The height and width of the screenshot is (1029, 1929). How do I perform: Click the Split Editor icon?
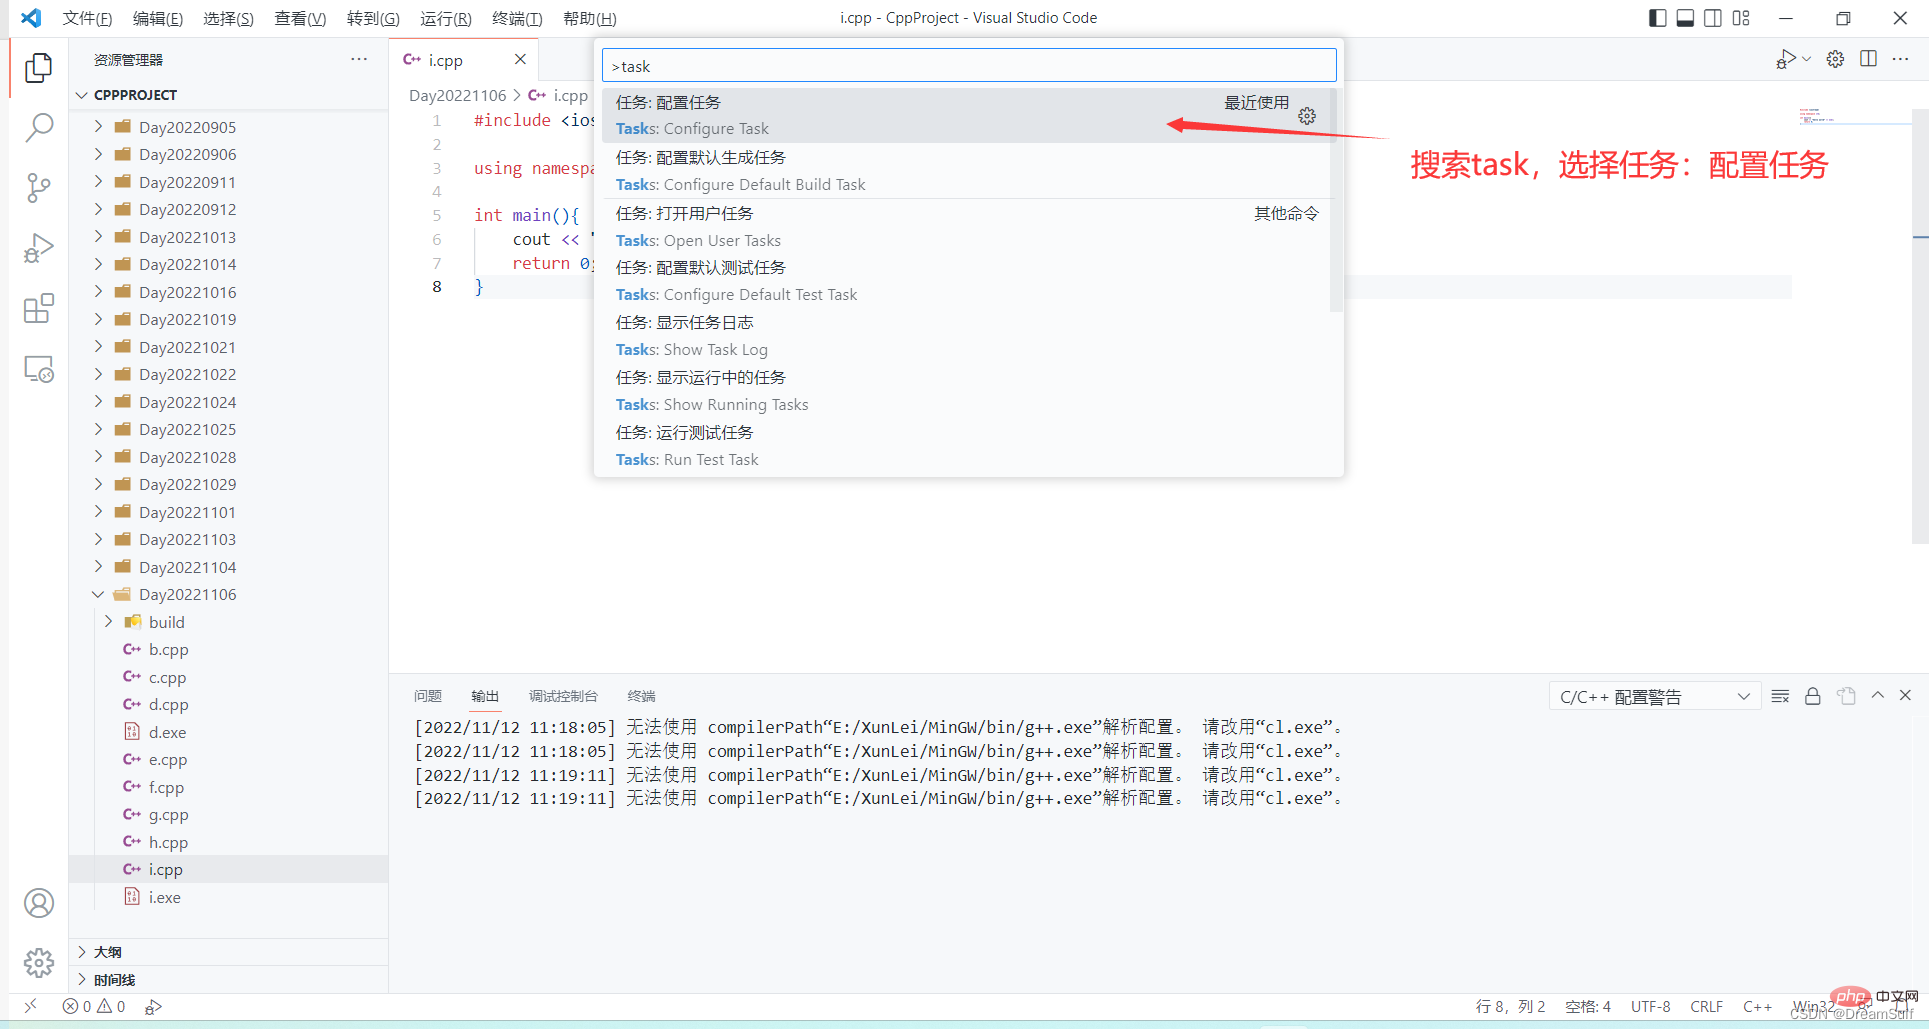(1868, 58)
